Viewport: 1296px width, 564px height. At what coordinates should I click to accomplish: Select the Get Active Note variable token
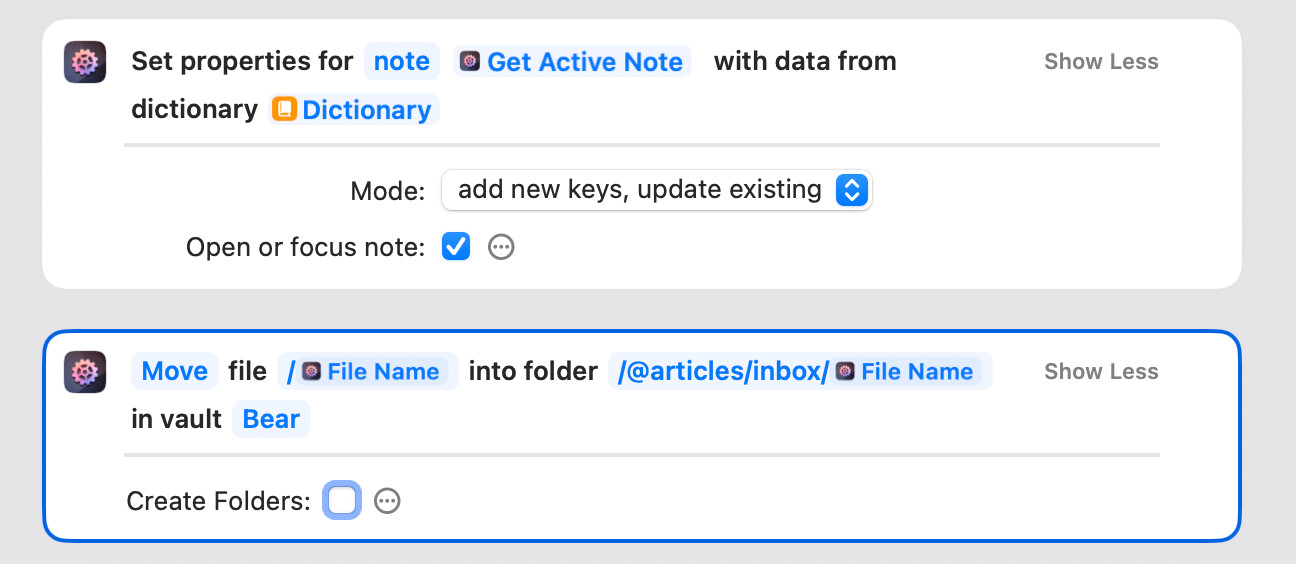[573, 62]
